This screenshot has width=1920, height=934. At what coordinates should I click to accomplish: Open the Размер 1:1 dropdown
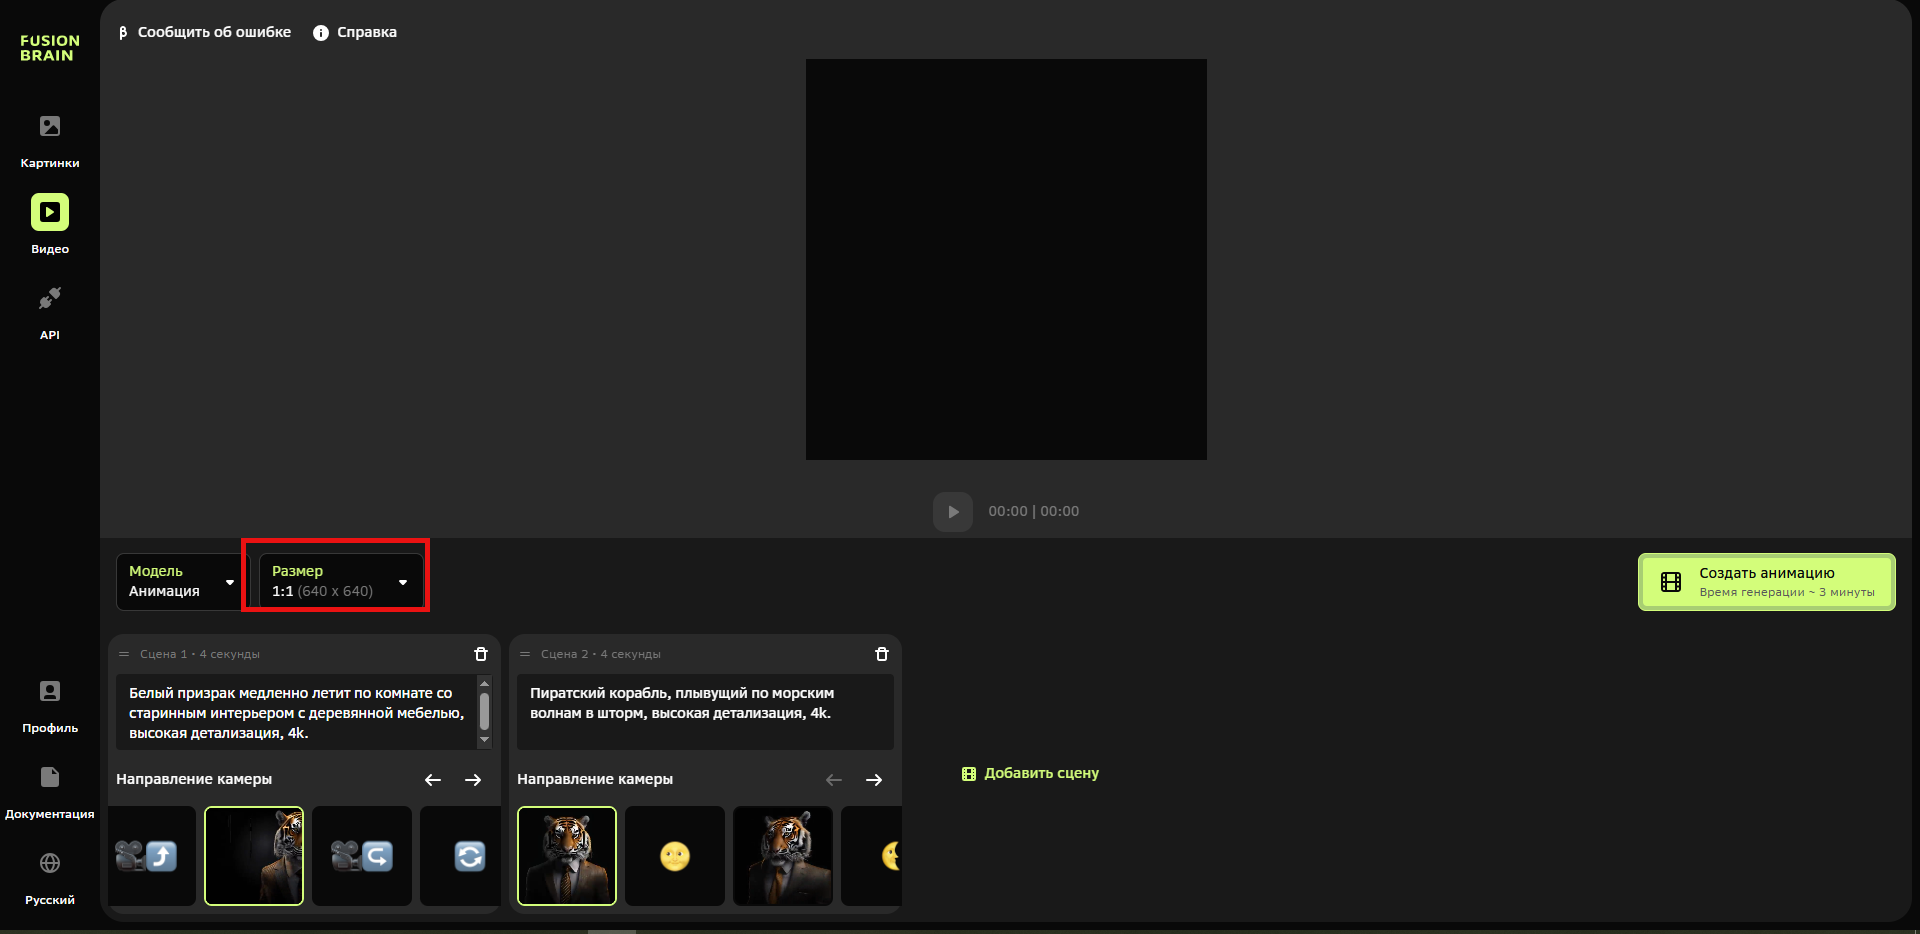340,581
